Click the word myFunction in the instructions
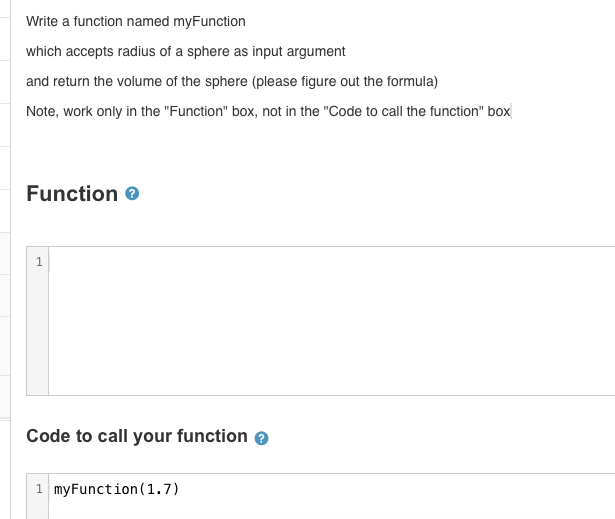The width and height of the screenshot is (615, 519). tap(209, 22)
